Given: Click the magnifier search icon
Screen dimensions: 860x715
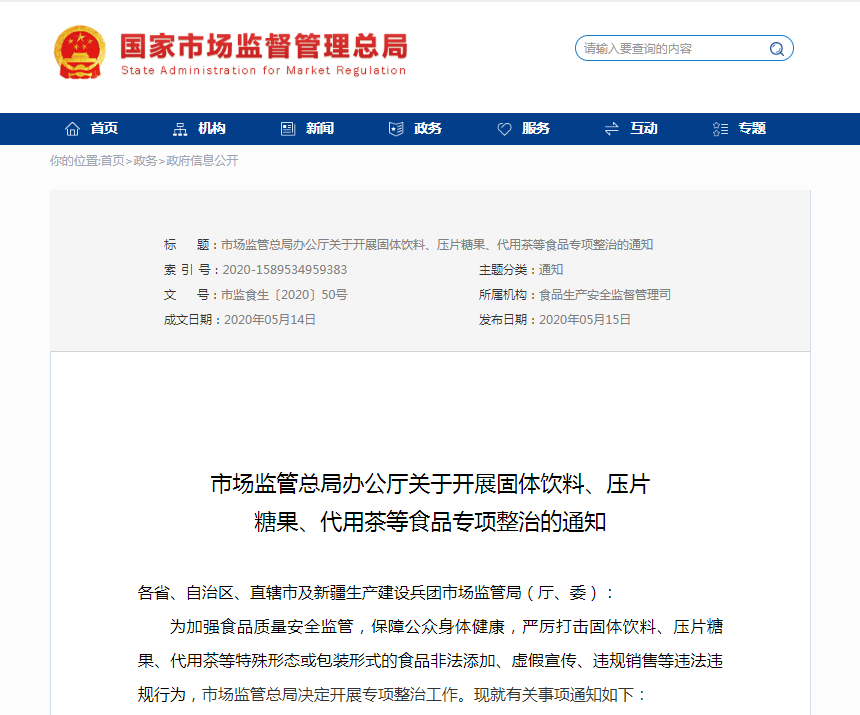Looking at the screenshot, I should click(776, 49).
